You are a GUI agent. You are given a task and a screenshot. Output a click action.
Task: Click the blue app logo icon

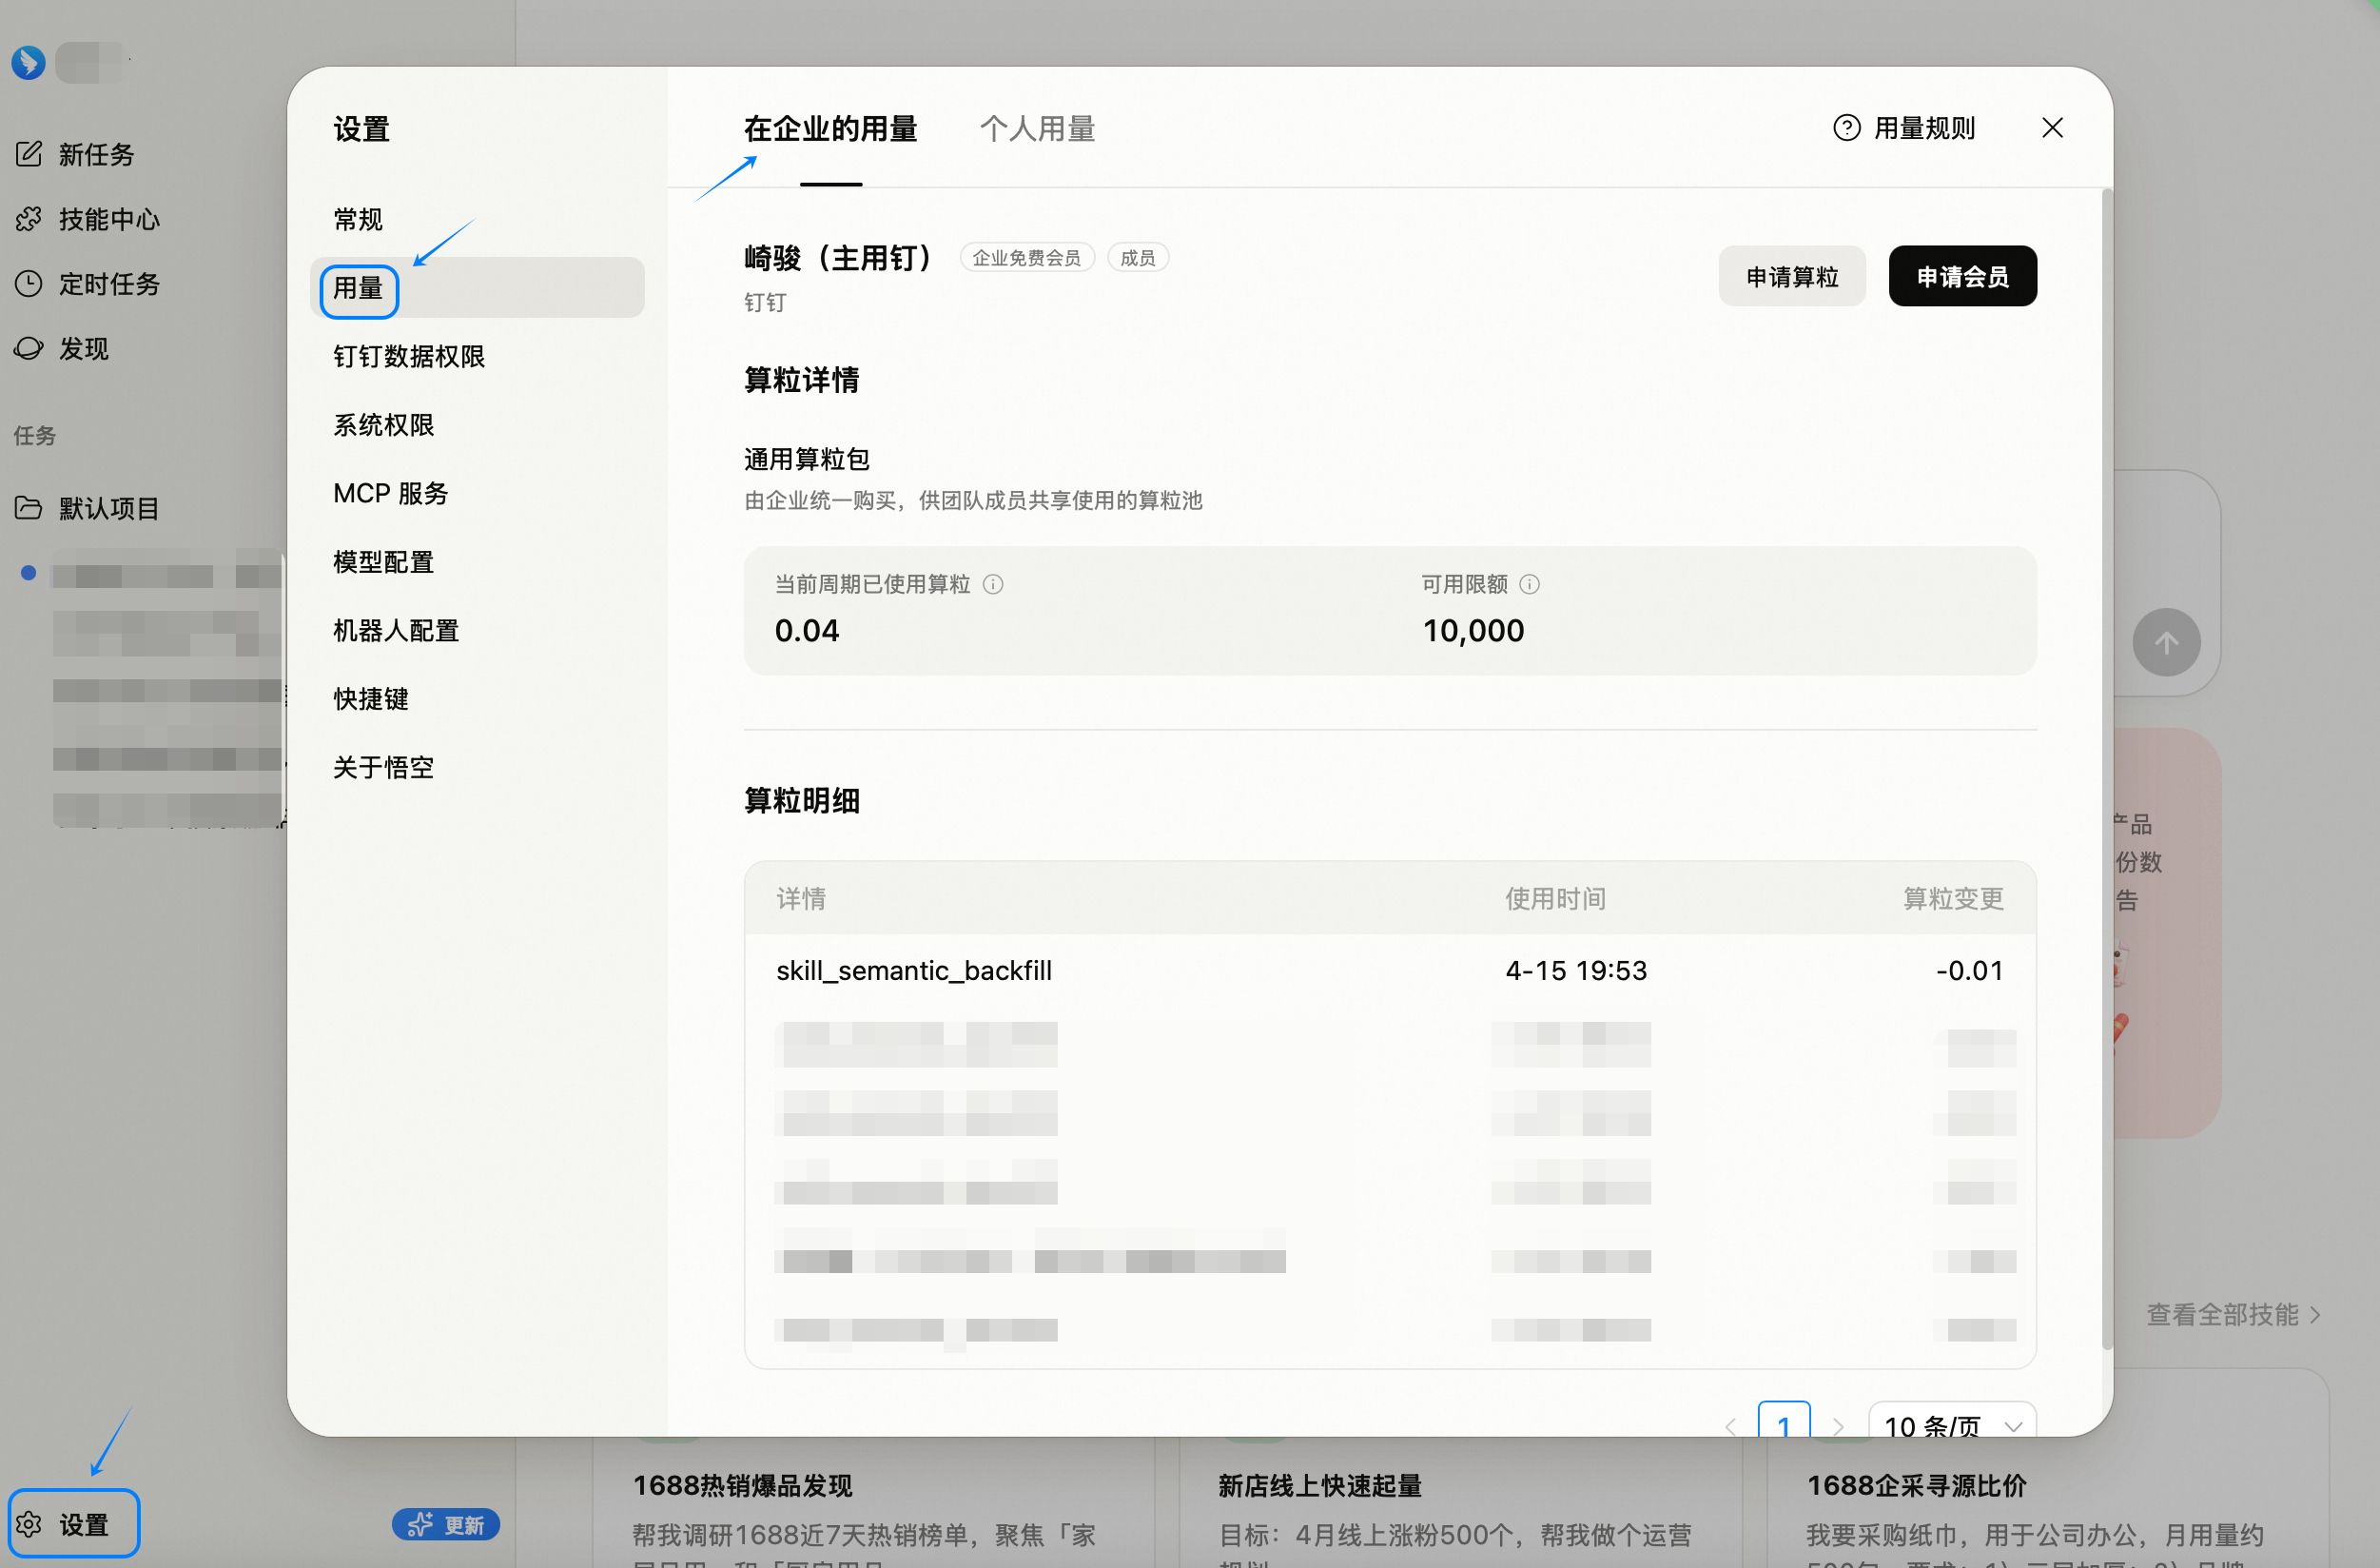(x=28, y=62)
